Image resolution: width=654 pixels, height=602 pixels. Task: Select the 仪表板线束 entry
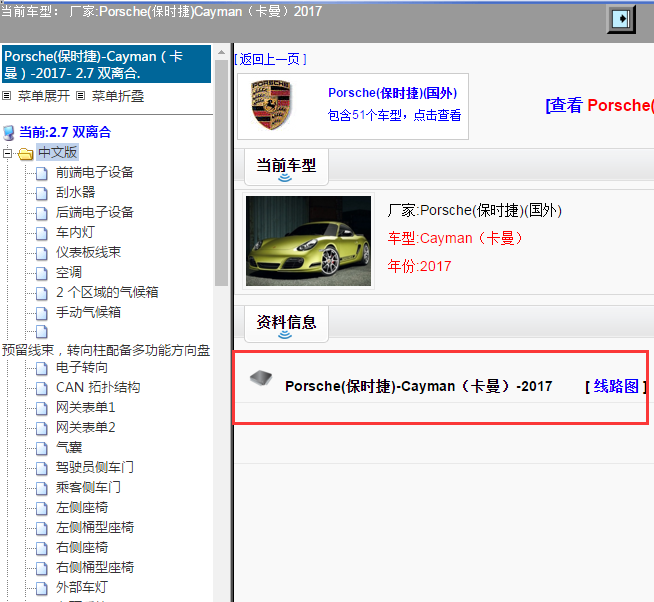(x=88, y=252)
